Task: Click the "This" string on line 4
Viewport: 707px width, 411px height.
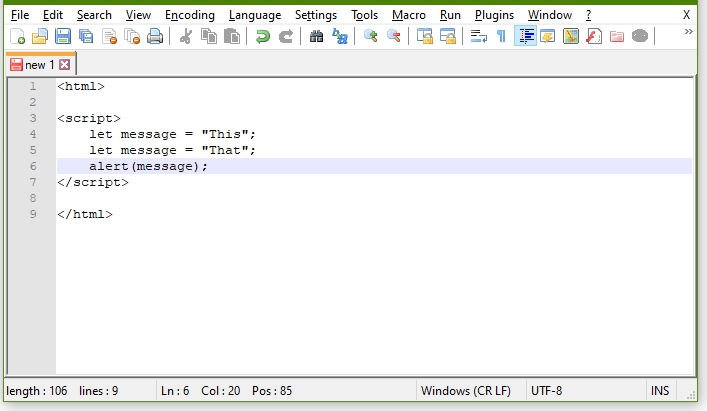Action: (x=225, y=134)
